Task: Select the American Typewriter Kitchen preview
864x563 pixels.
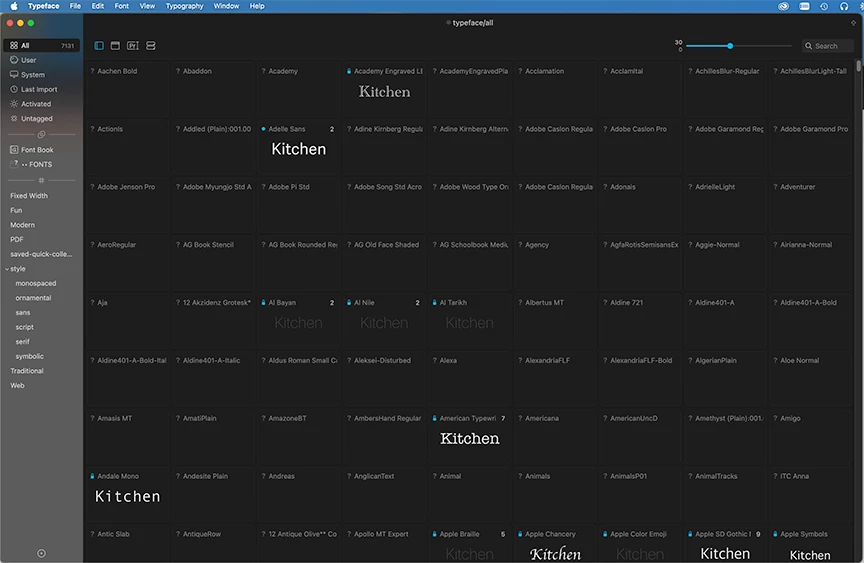Action: pos(469,439)
